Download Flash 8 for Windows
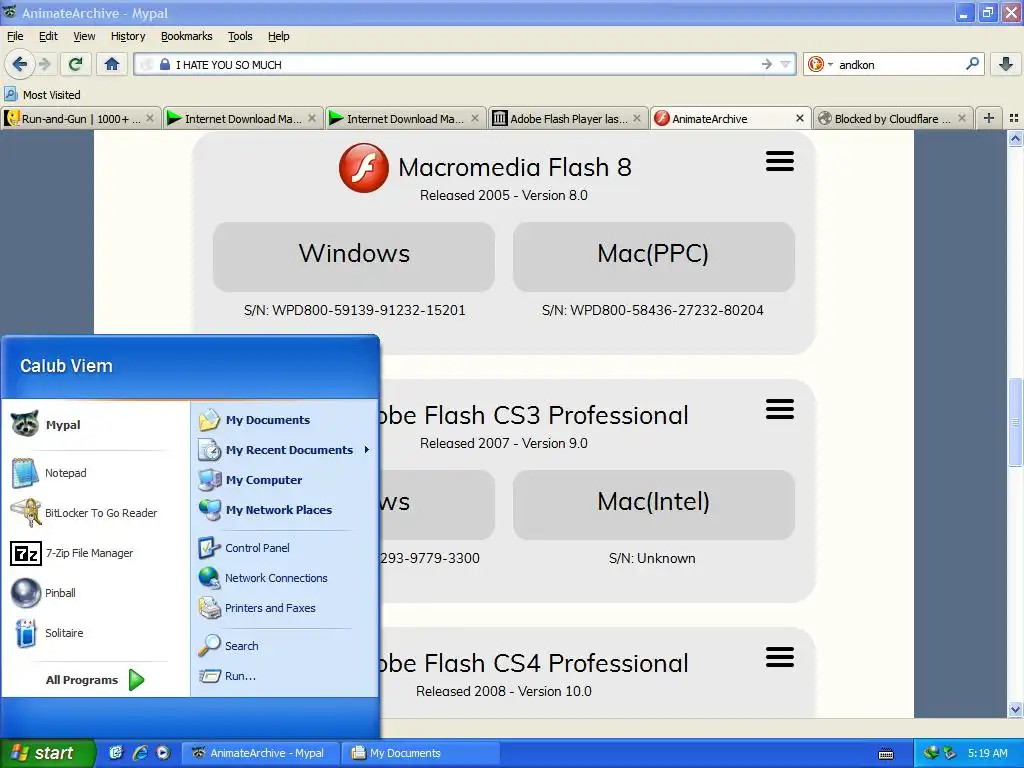The width and height of the screenshot is (1024, 768). (354, 256)
